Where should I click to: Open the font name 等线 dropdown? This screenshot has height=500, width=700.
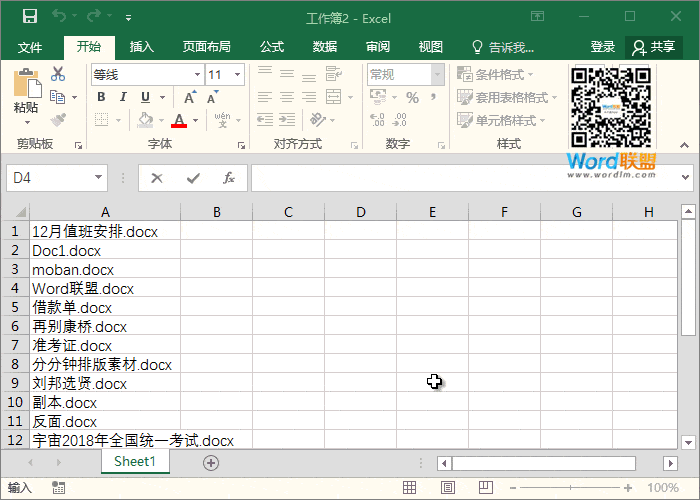point(197,75)
